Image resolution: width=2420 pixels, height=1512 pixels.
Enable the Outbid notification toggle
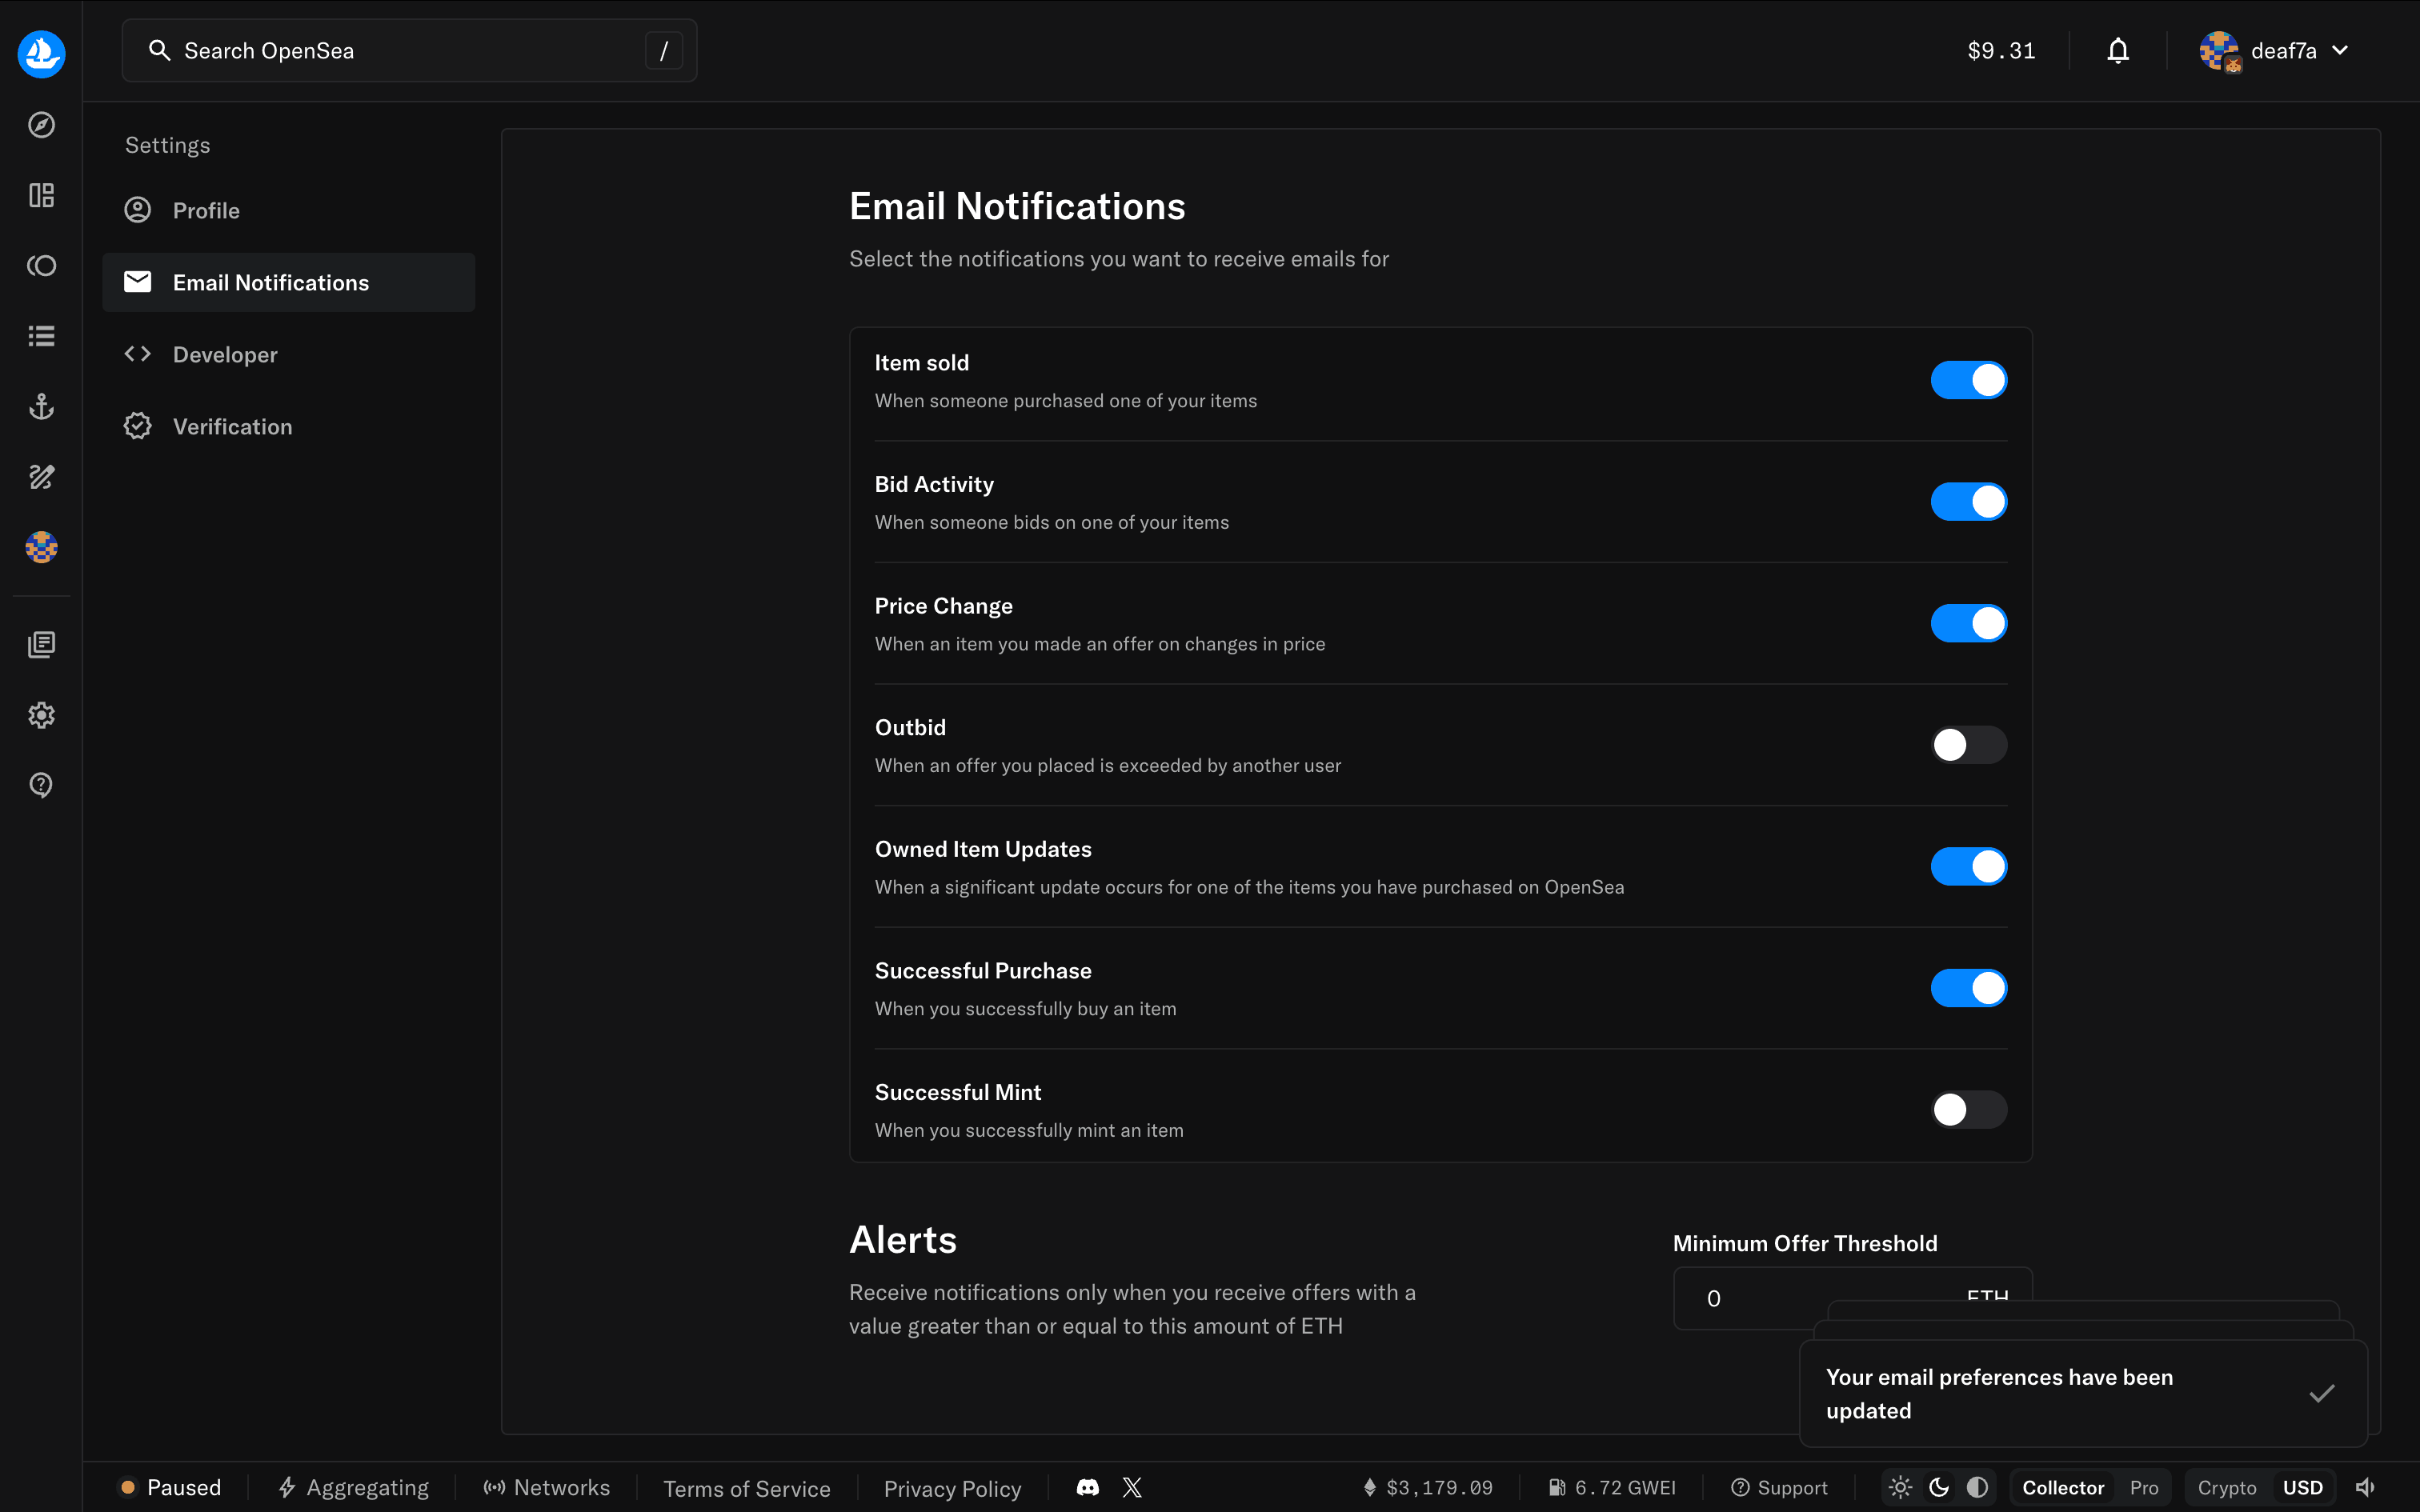click(x=1968, y=745)
